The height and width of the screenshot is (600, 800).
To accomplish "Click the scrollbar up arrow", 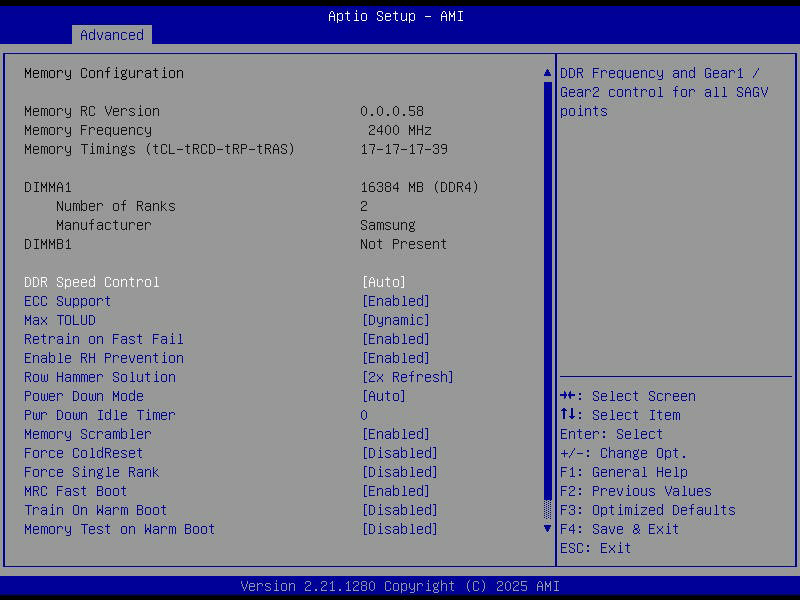I will 547,73.
